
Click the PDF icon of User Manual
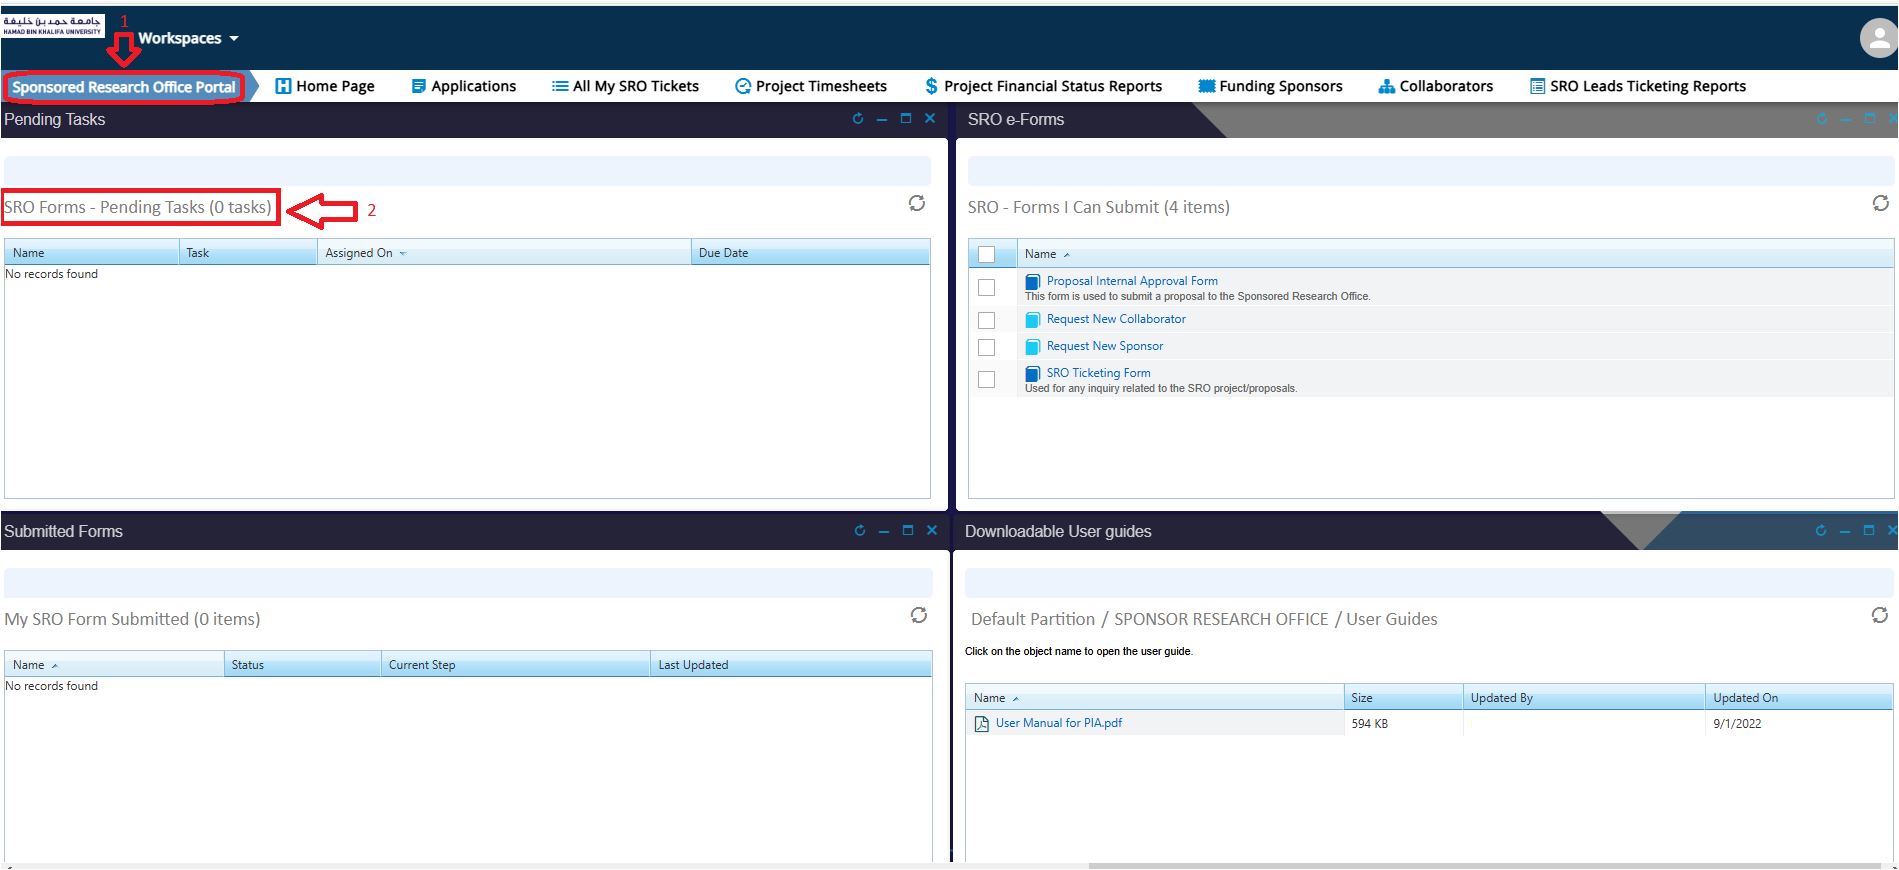point(982,724)
